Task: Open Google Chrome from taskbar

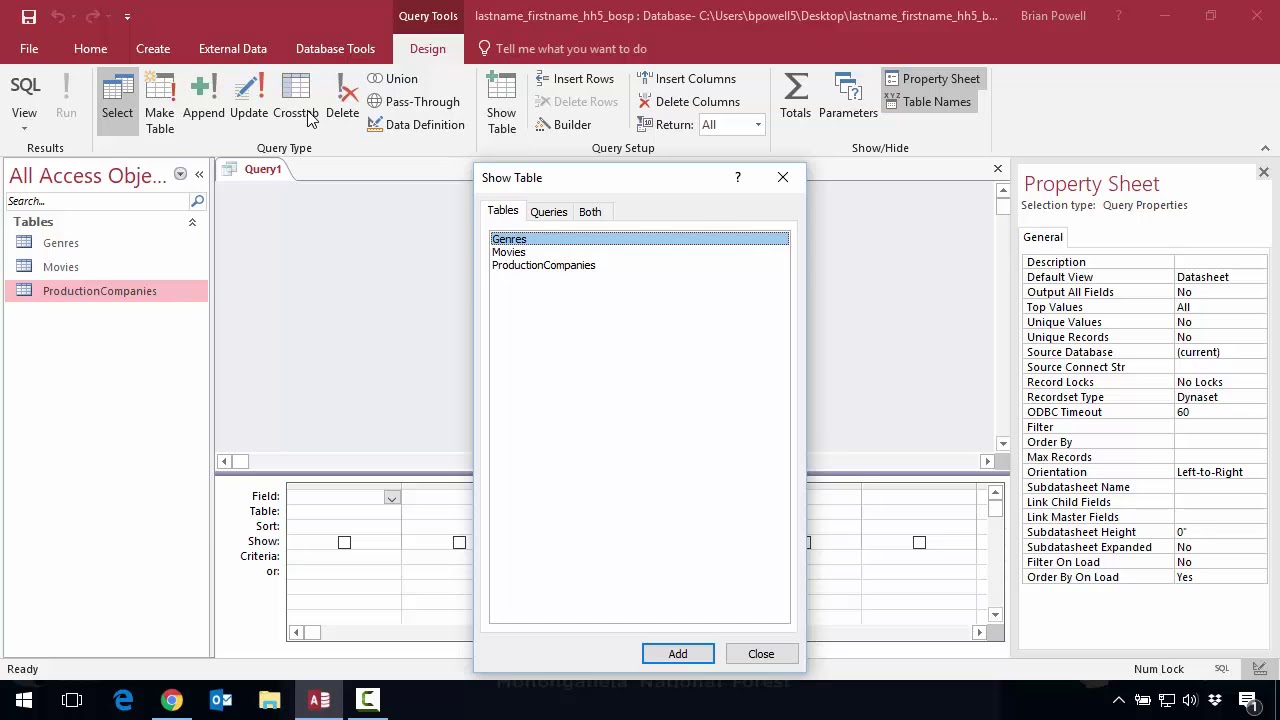Action: [172, 700]
